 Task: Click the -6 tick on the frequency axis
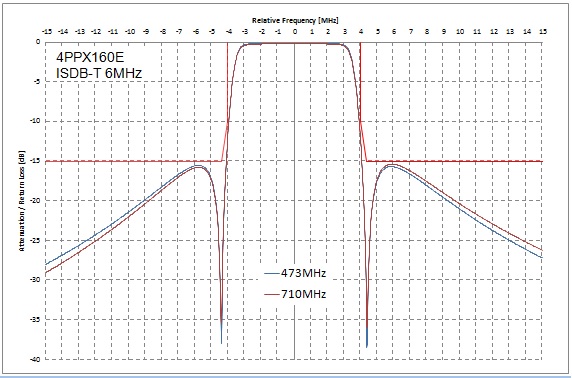[196, 32]
